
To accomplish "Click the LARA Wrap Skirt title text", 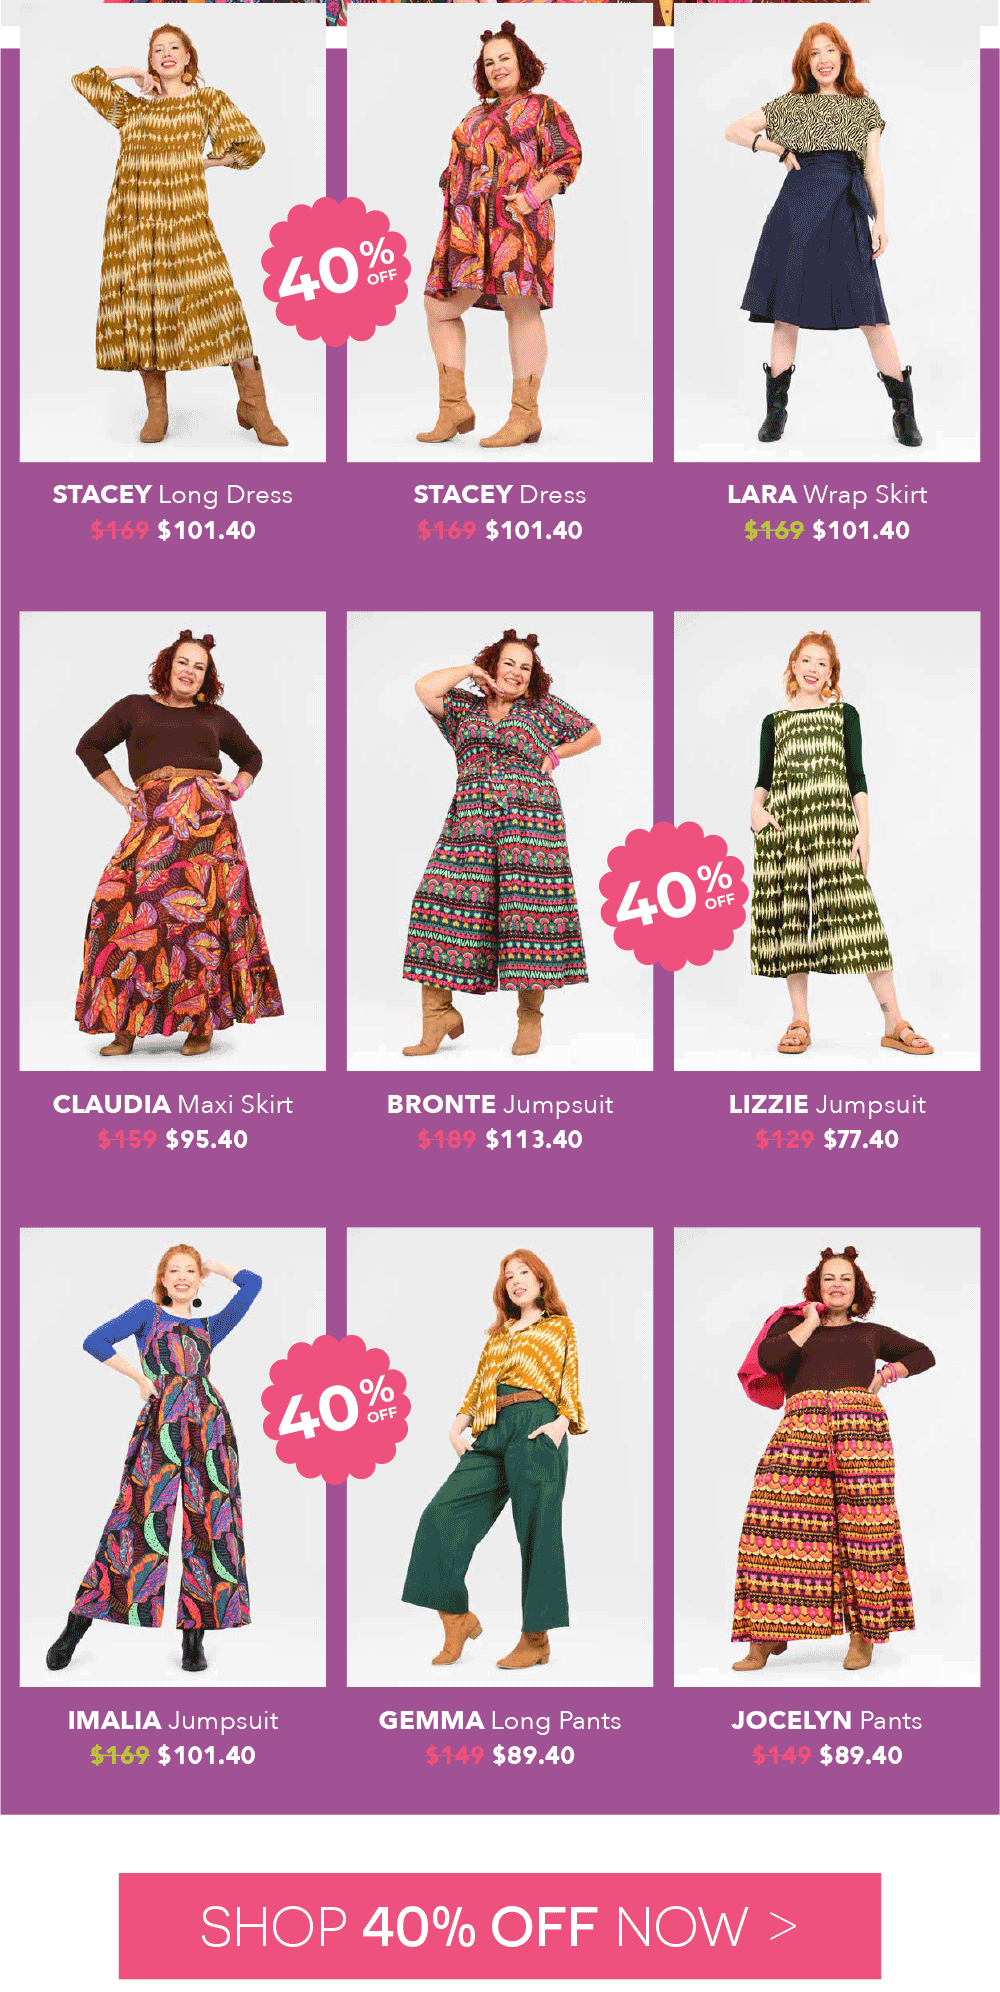I will [827, 495].
